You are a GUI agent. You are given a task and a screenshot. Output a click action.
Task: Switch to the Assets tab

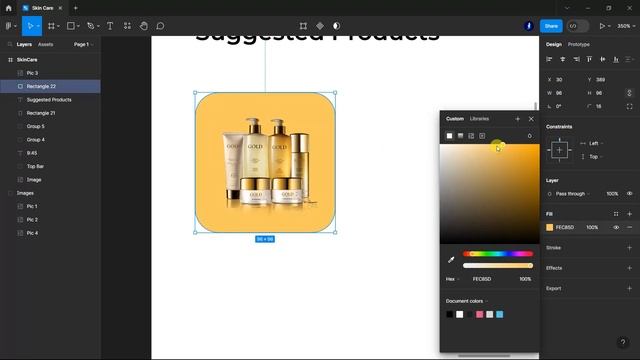[45, 44]
